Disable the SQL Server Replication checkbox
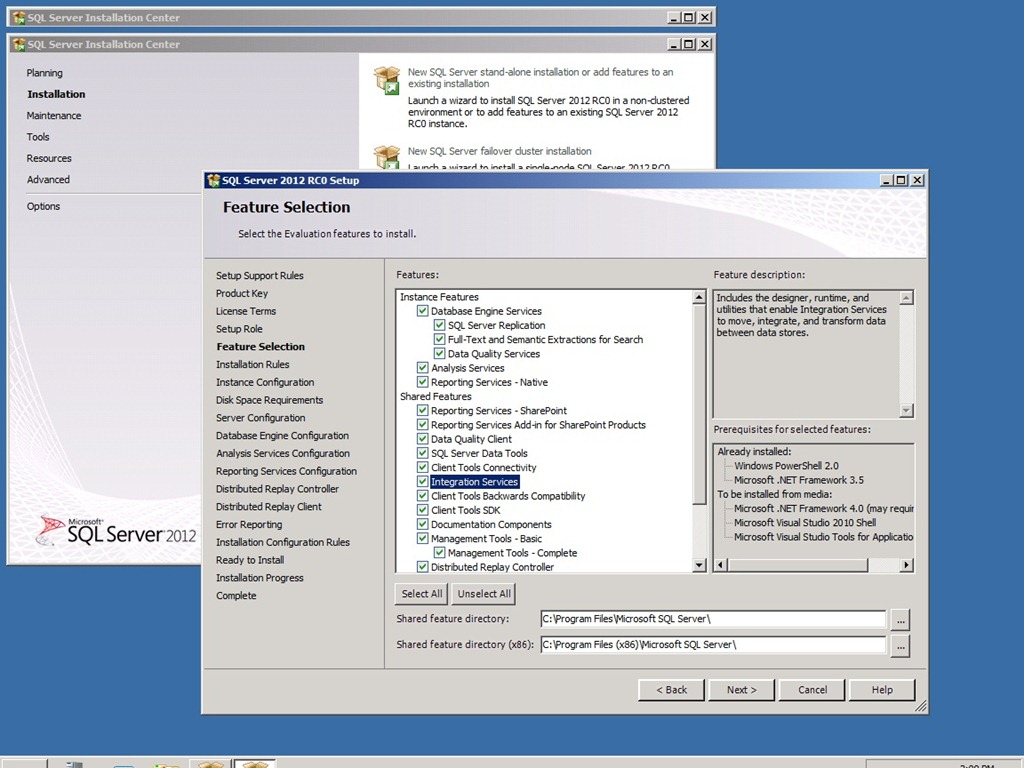Image resolution: width=1024 pixels, height=768 pixels. click(x=440, y=325)
